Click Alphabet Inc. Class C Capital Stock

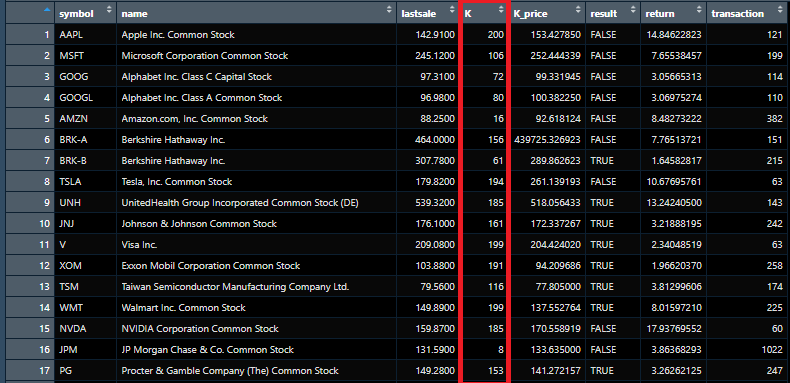[196, 77]
